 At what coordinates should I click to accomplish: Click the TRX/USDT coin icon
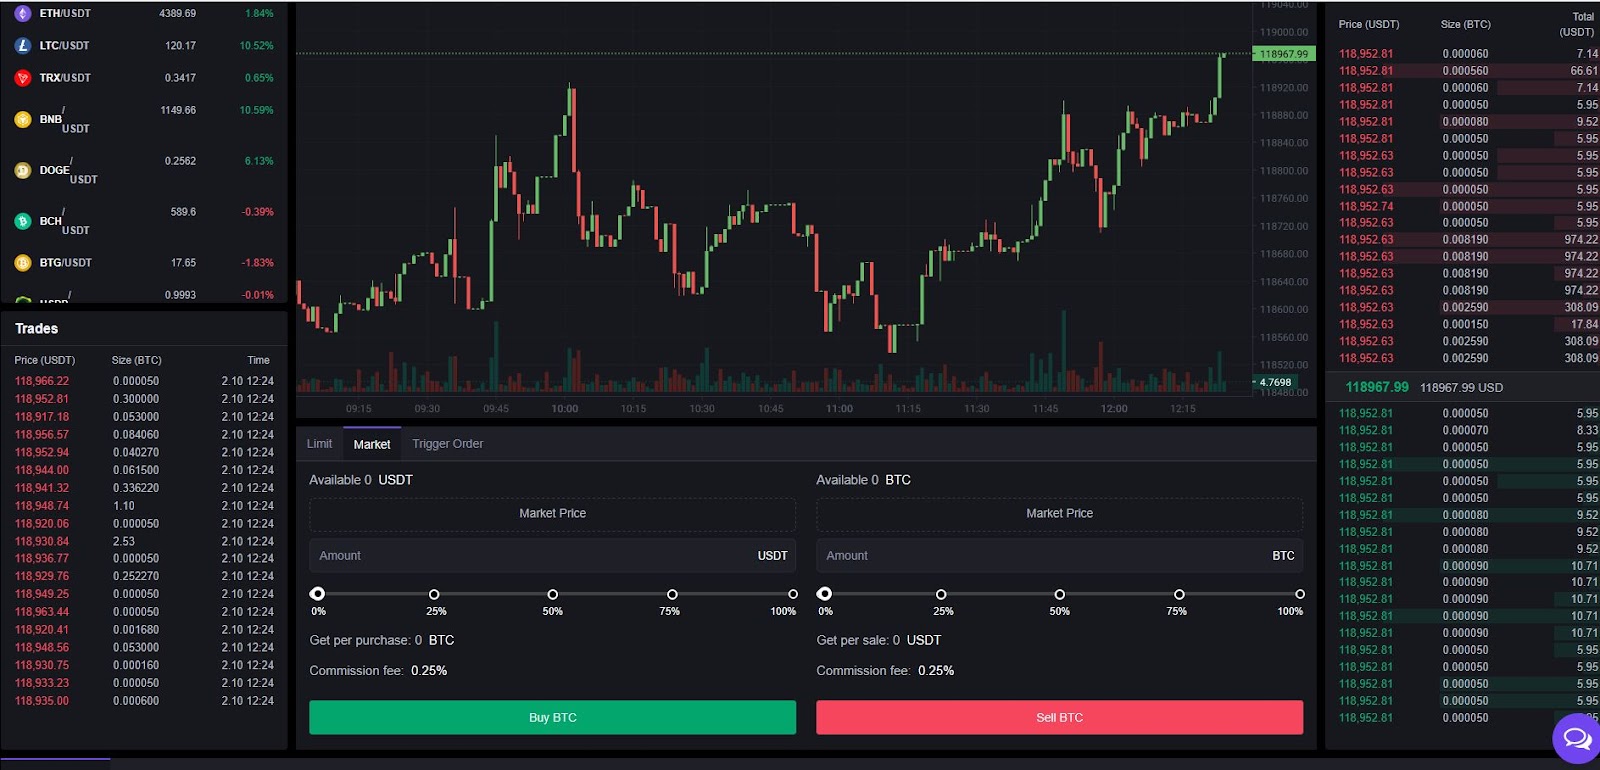pyautogui.click(x=23, y=78)
